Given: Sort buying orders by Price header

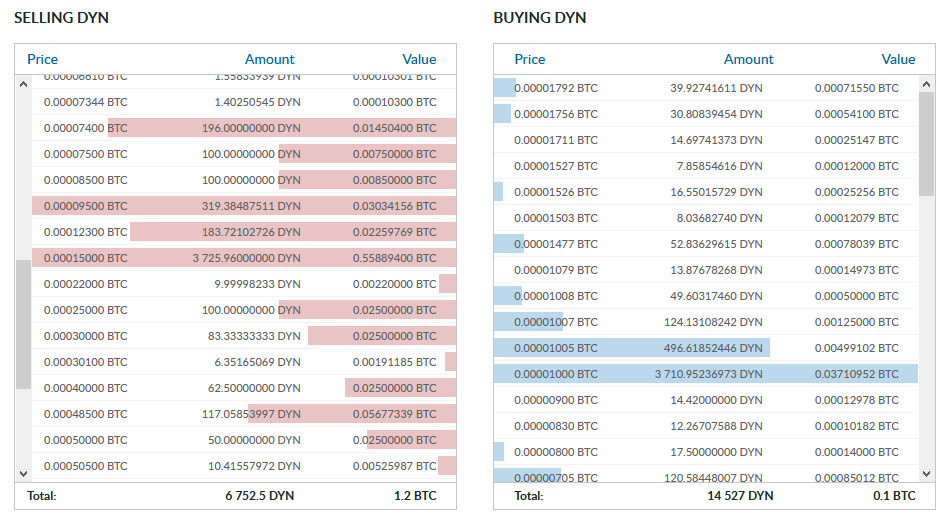Looking at the screenshot, I should 529,59.
